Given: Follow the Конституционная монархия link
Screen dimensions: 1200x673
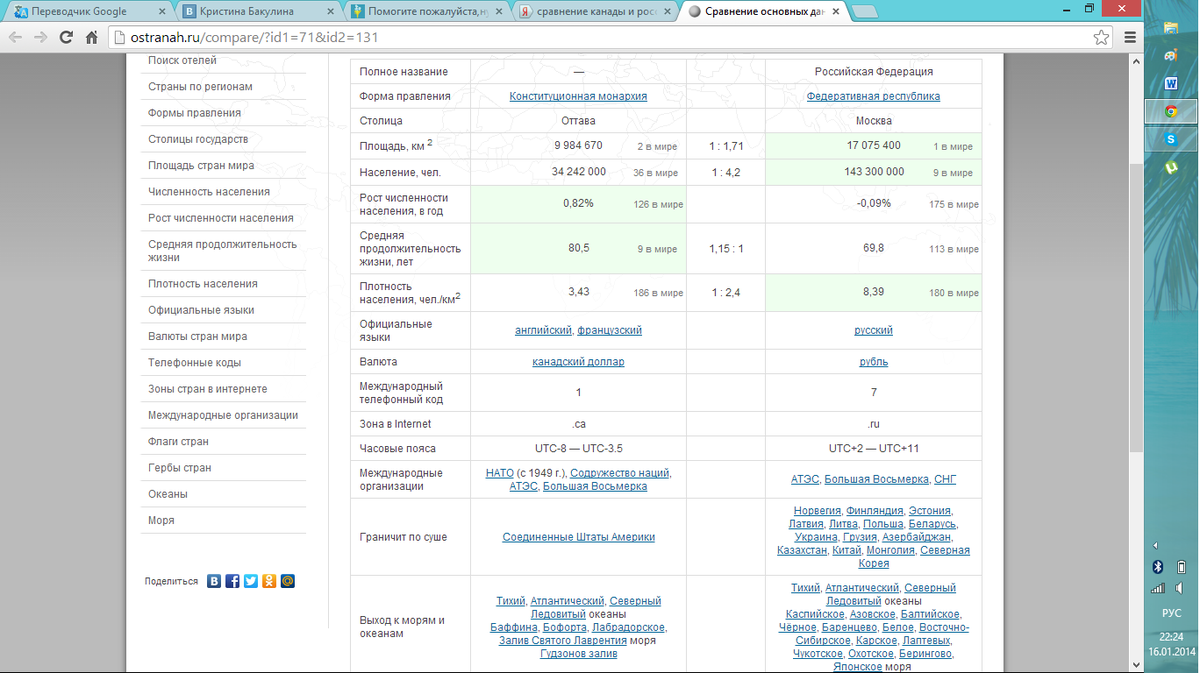Looking at the screenshot, I should (x=578, y=97).
